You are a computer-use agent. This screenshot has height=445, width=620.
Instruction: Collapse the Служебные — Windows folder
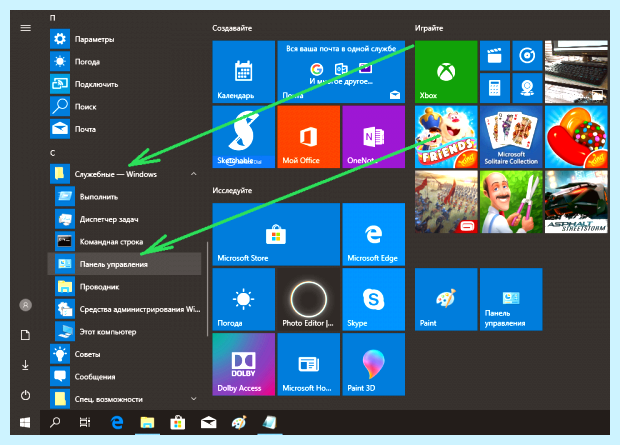pyautogui.click(x=125, y=174)
